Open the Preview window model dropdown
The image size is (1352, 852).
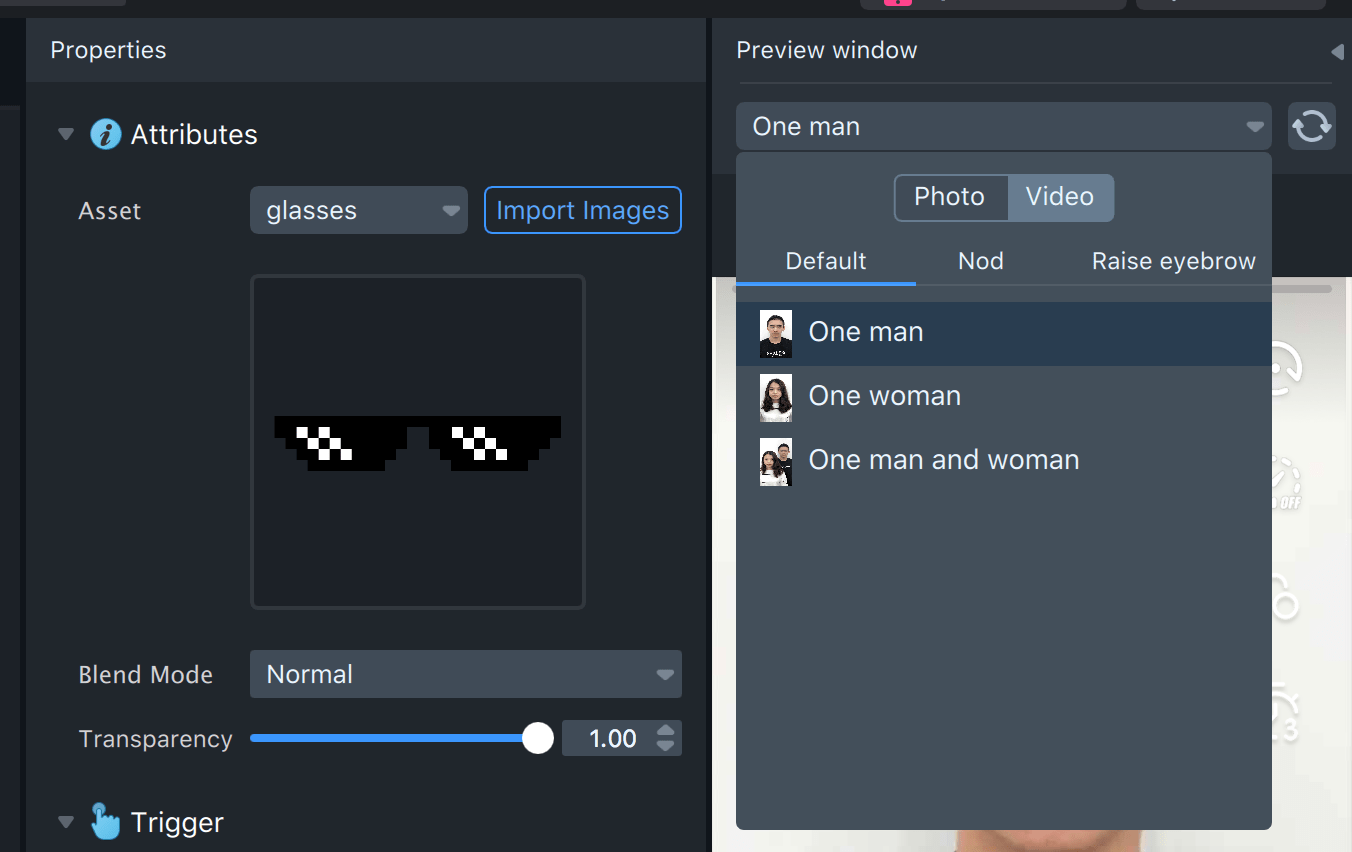[1004, 126]
